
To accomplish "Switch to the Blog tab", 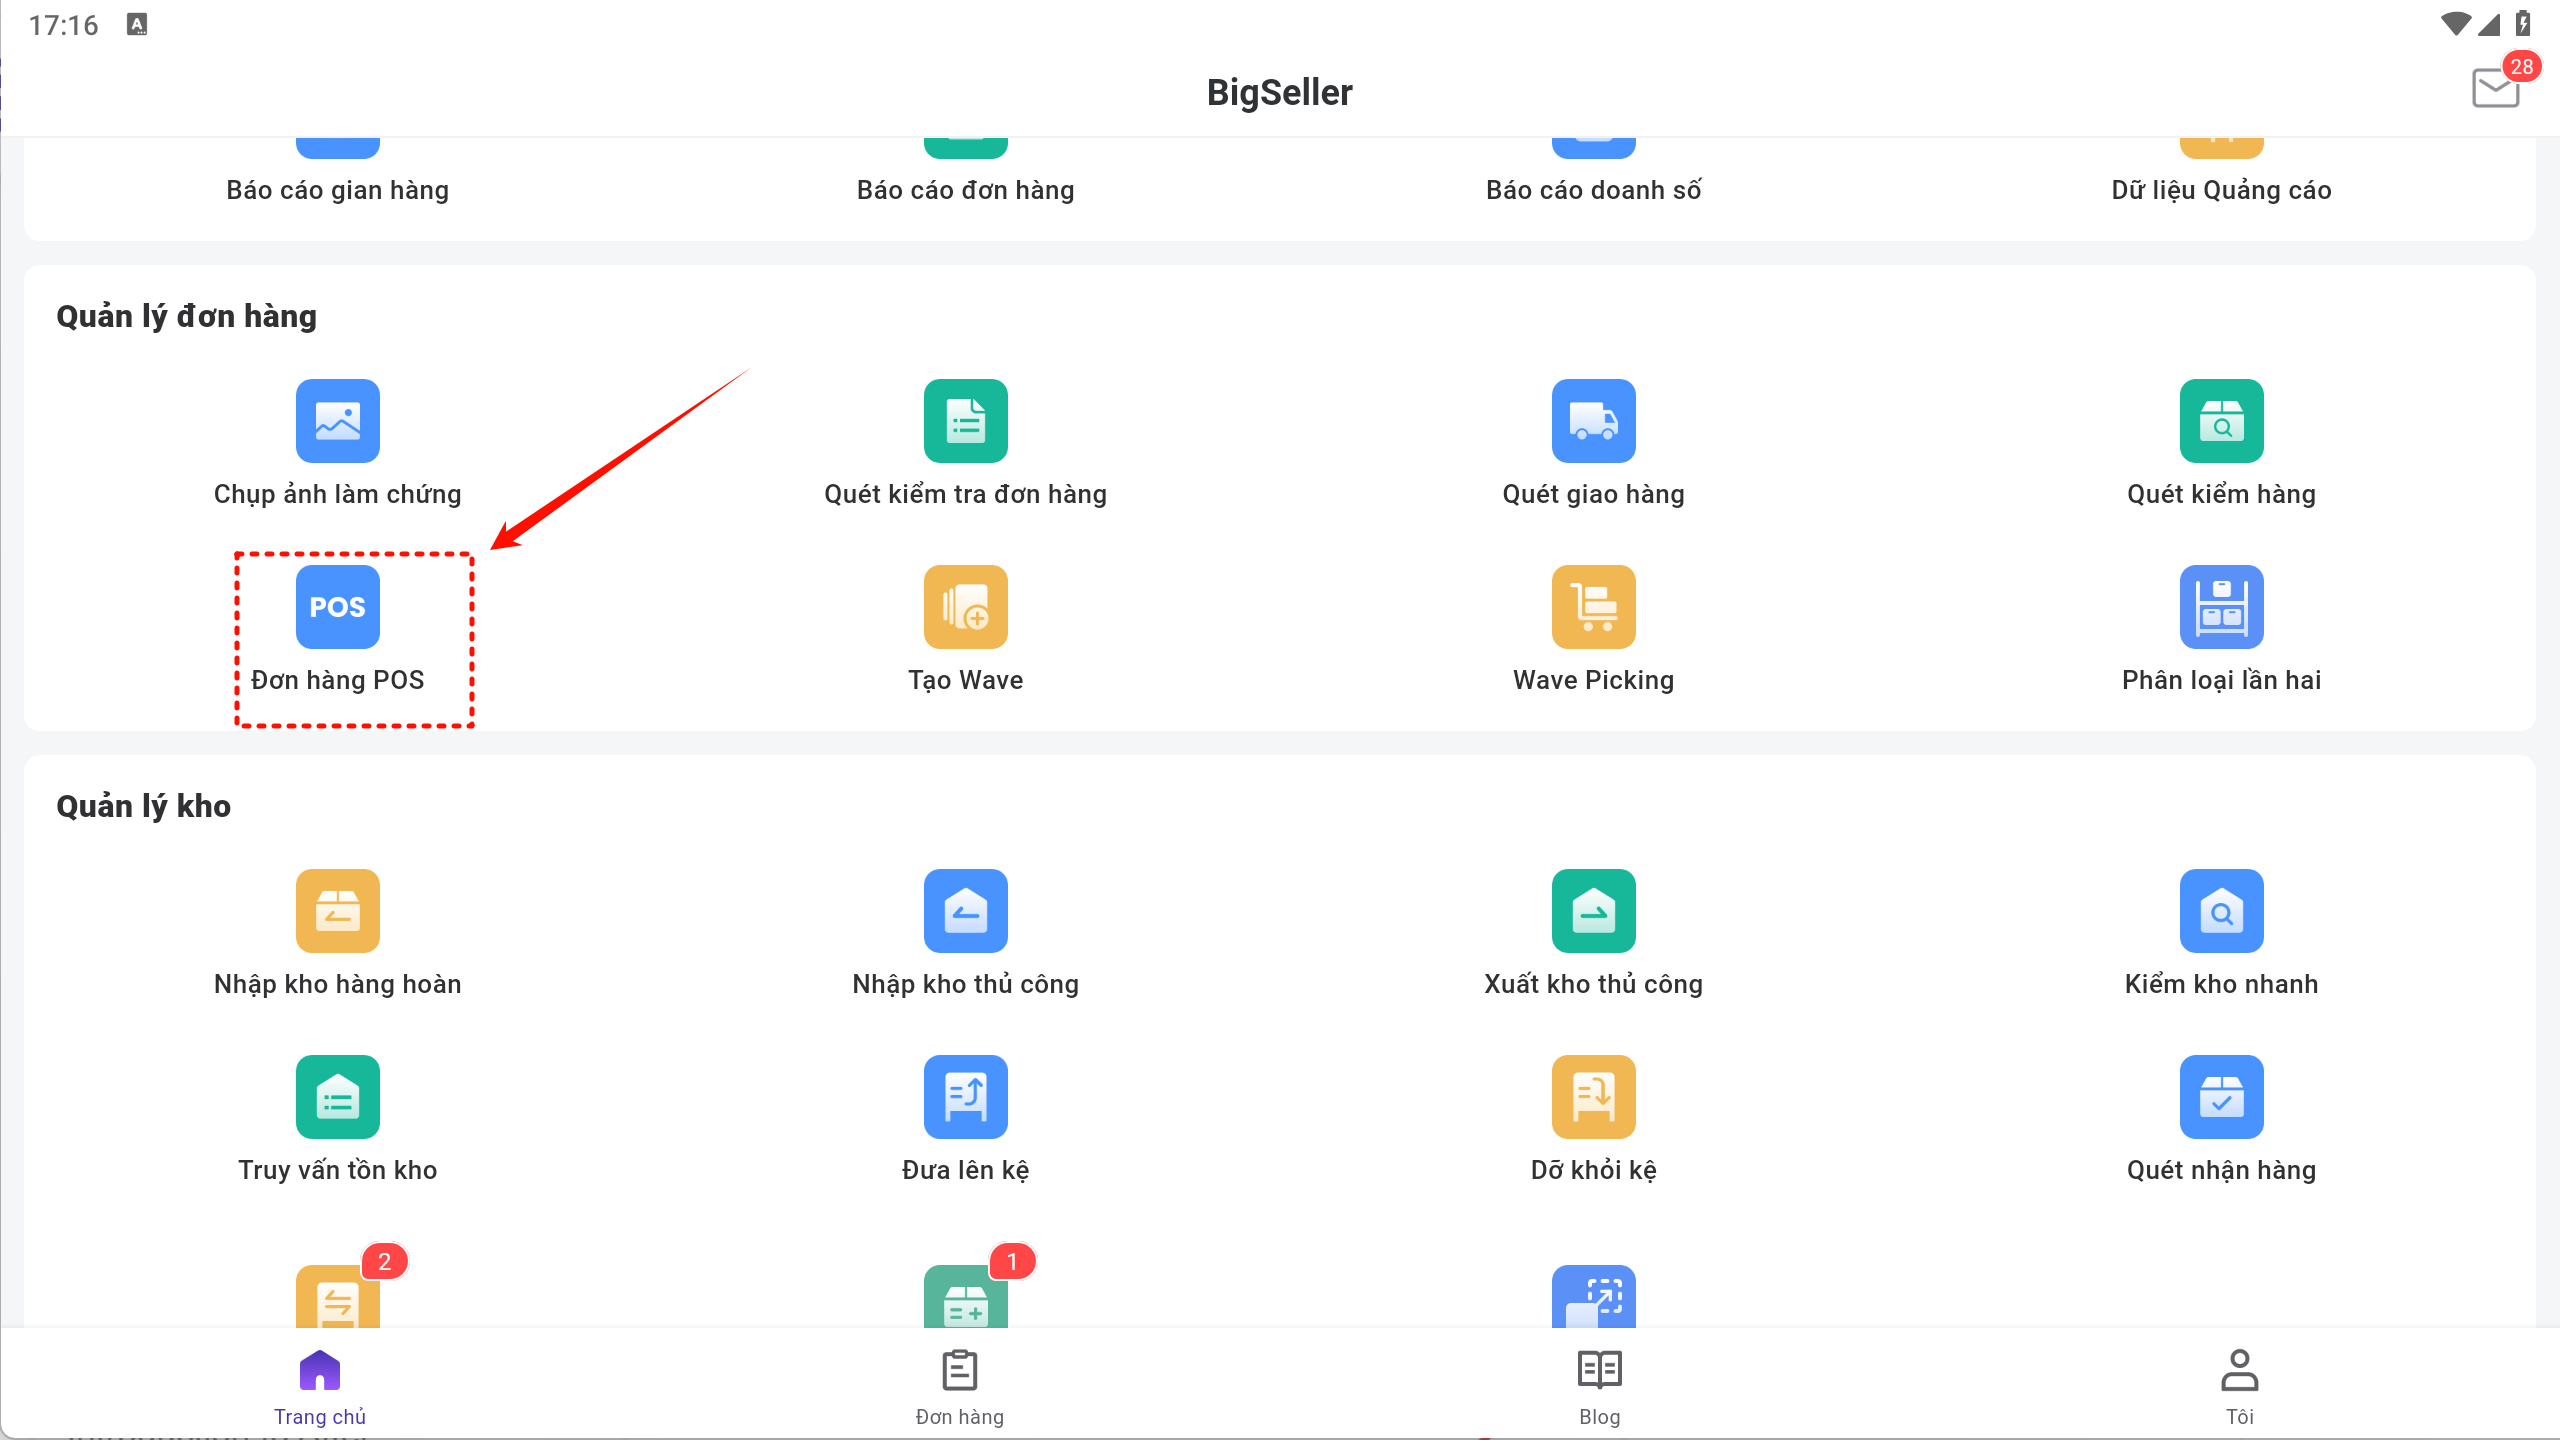I will tap(1599, 1387).
